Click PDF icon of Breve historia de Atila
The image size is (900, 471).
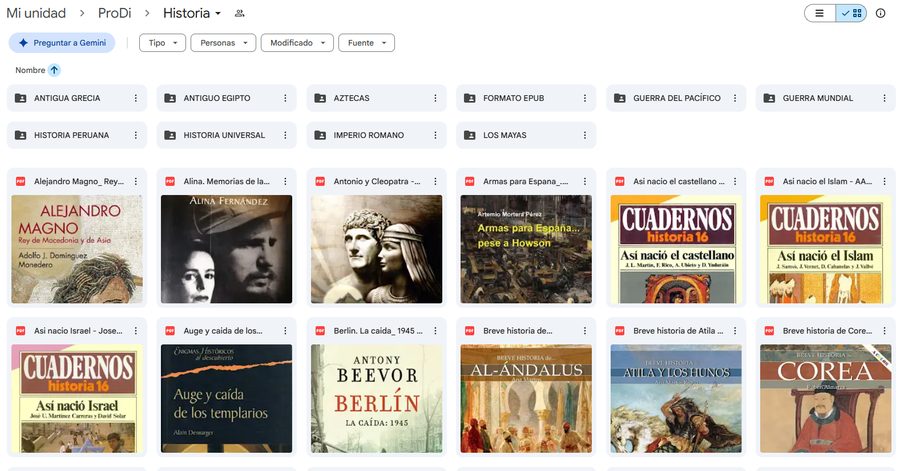pos(619,331)
